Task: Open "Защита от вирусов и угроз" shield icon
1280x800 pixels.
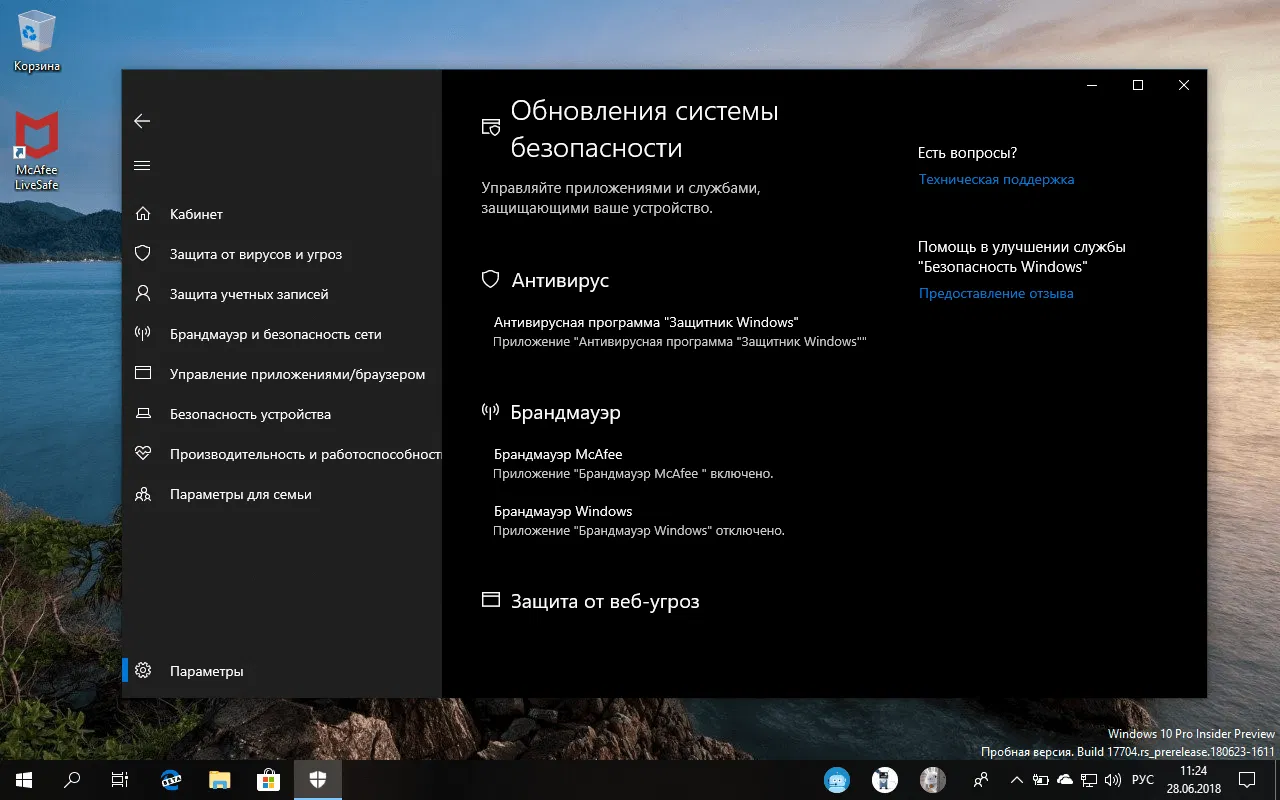Action: [143, 253]
